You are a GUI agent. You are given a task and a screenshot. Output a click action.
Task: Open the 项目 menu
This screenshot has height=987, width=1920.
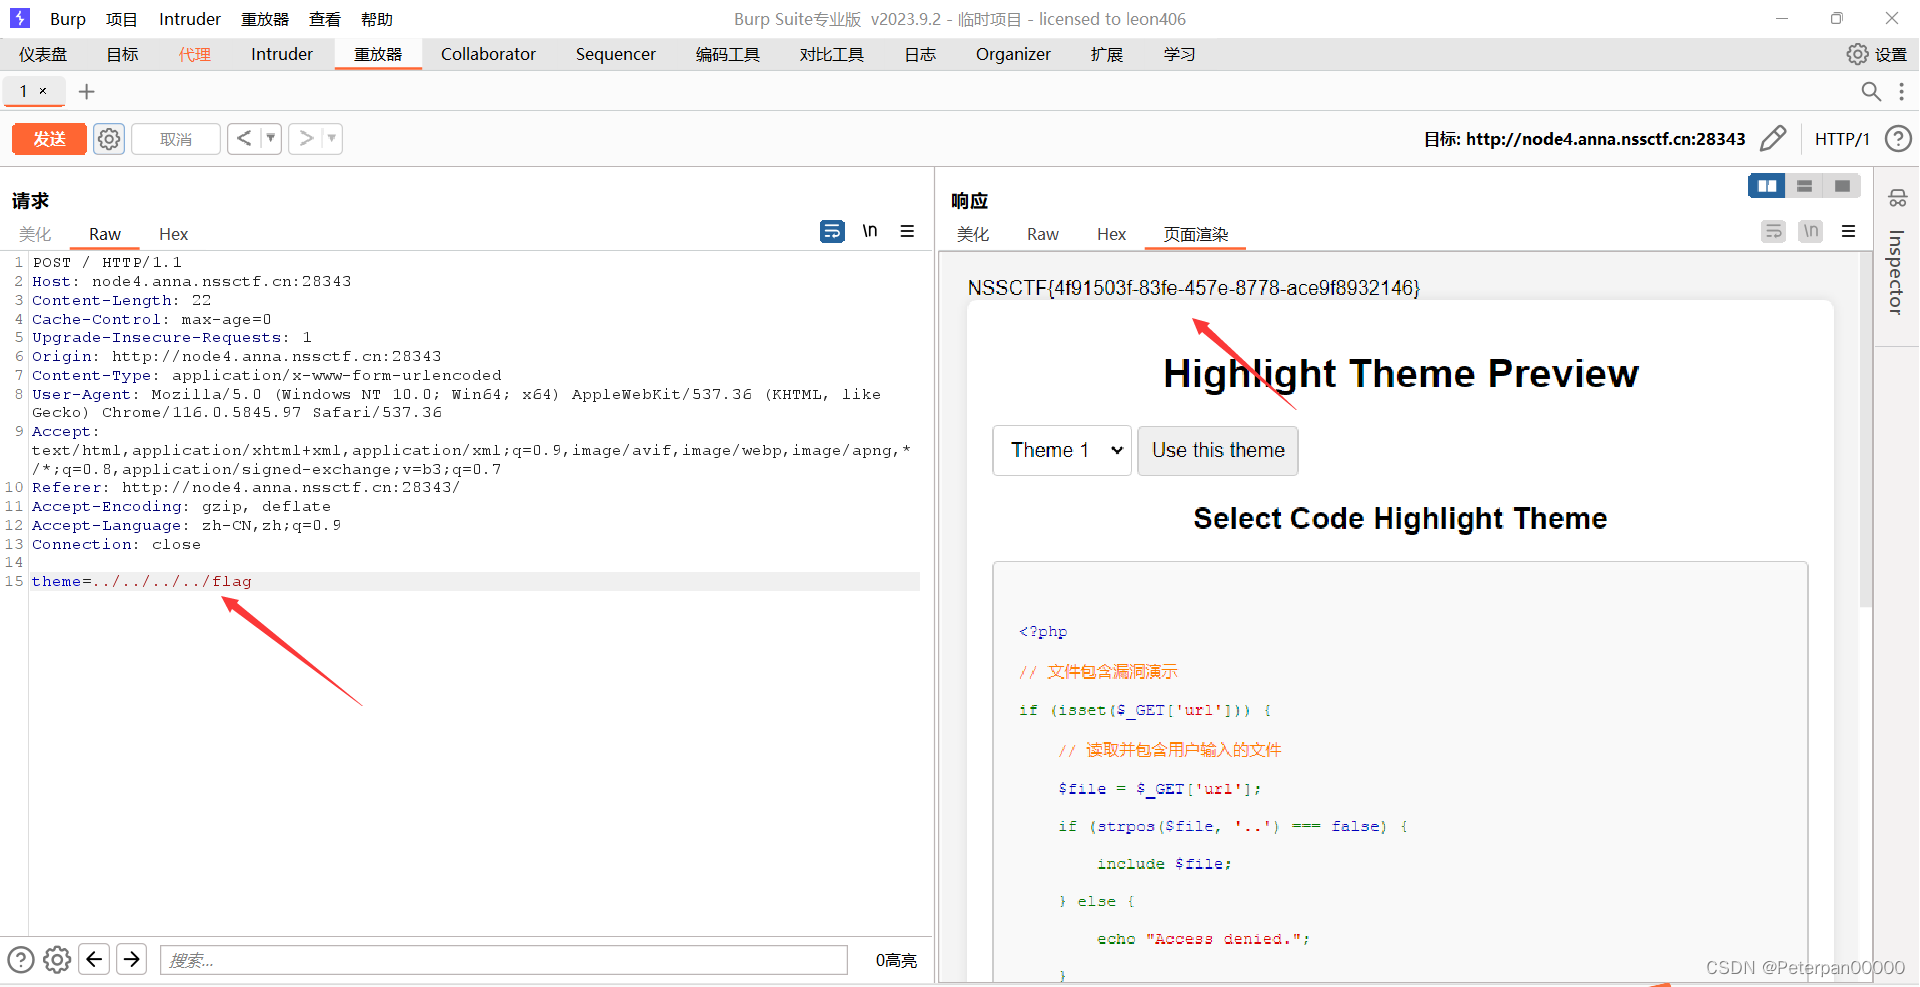tap(121, 19)
